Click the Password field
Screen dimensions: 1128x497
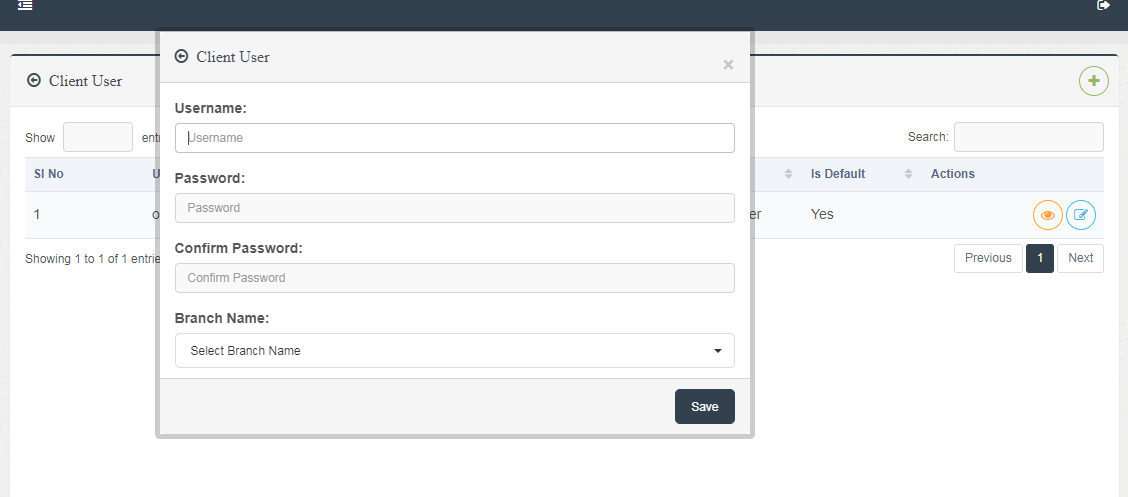pyautogui.click(x=455, y=208)
